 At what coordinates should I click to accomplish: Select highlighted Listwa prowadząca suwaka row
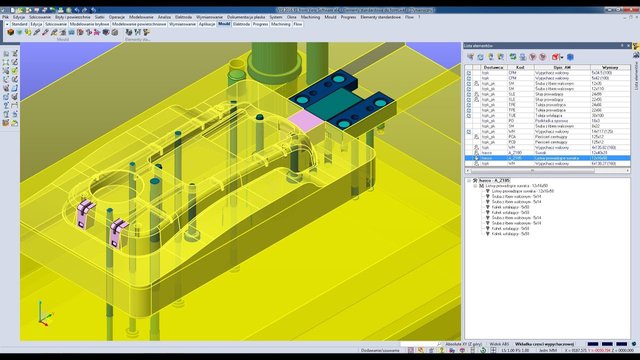coord(547,158)
